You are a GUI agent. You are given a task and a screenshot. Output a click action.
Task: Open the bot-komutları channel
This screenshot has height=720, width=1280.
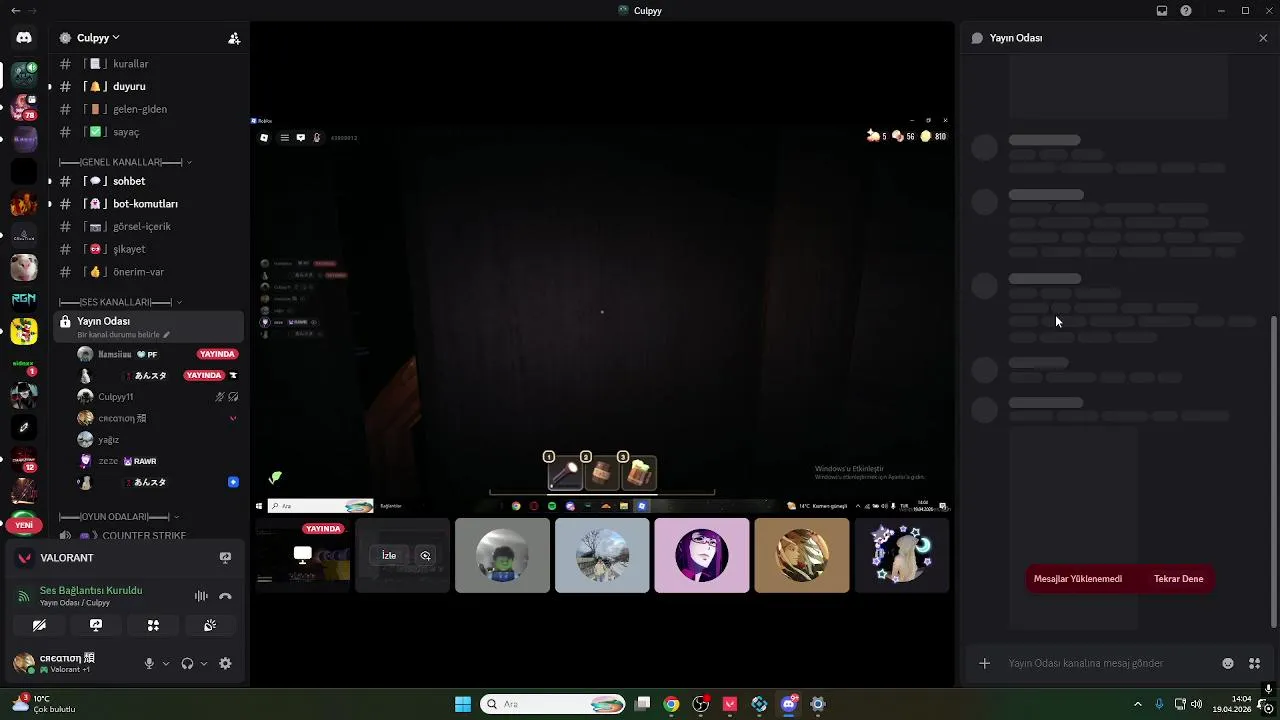click(x=147, y=204)
